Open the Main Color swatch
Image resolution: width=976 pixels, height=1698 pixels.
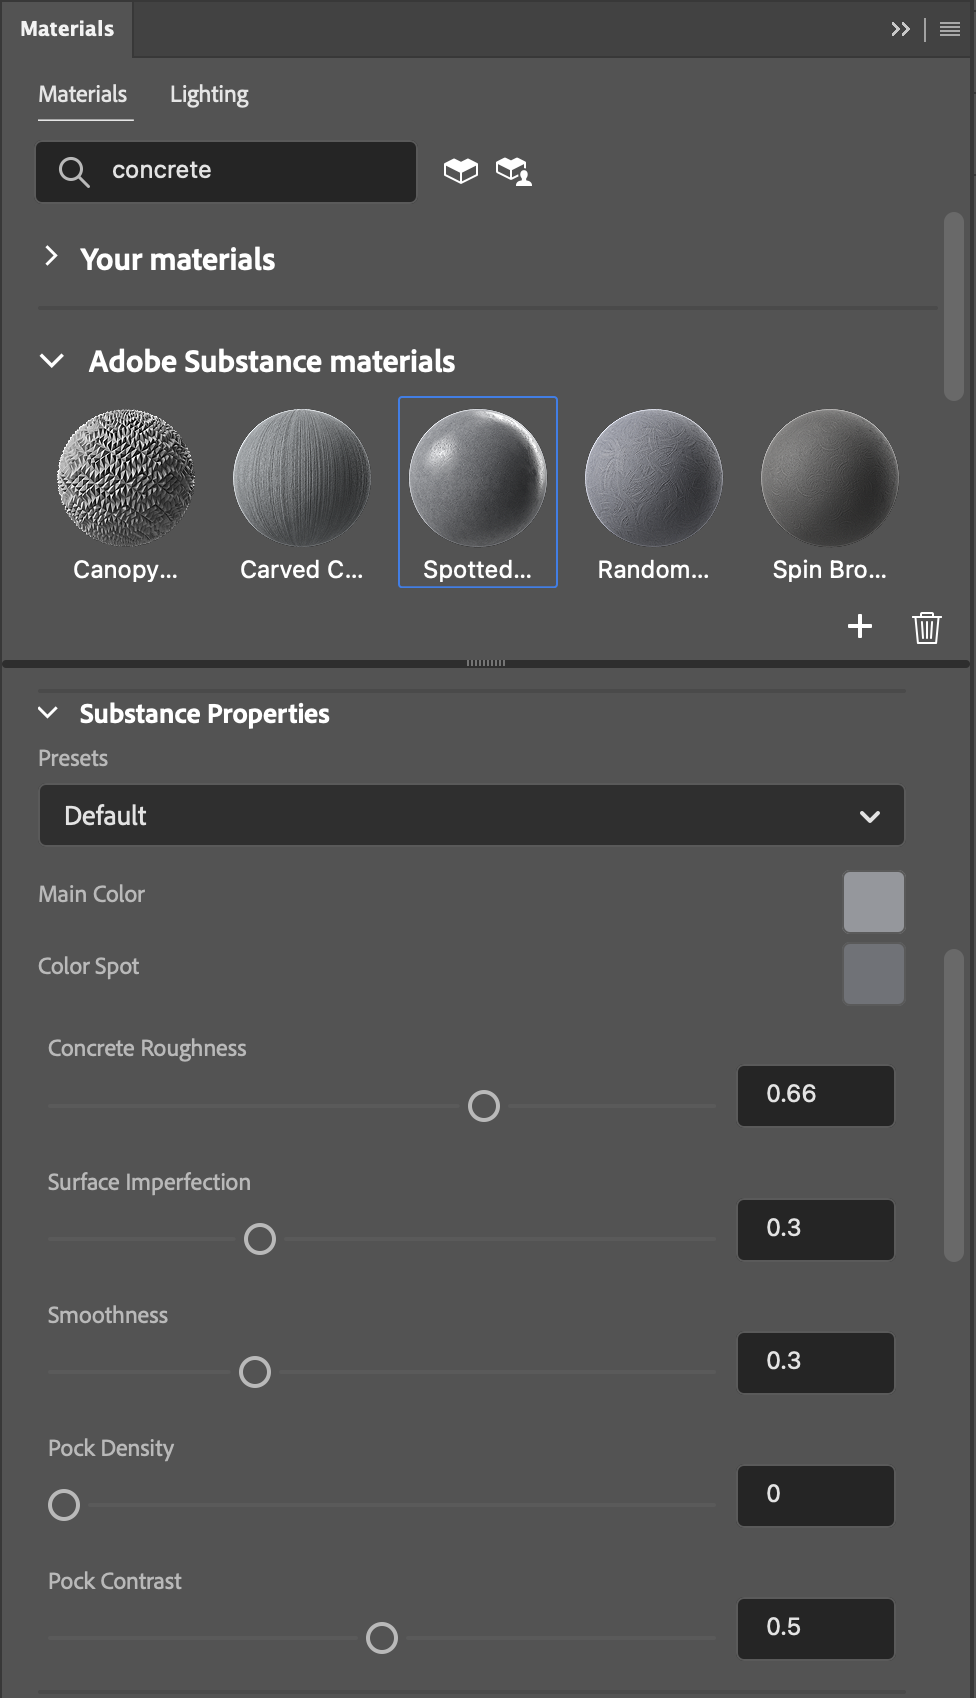pyautogui.click(x=874, y=902)
